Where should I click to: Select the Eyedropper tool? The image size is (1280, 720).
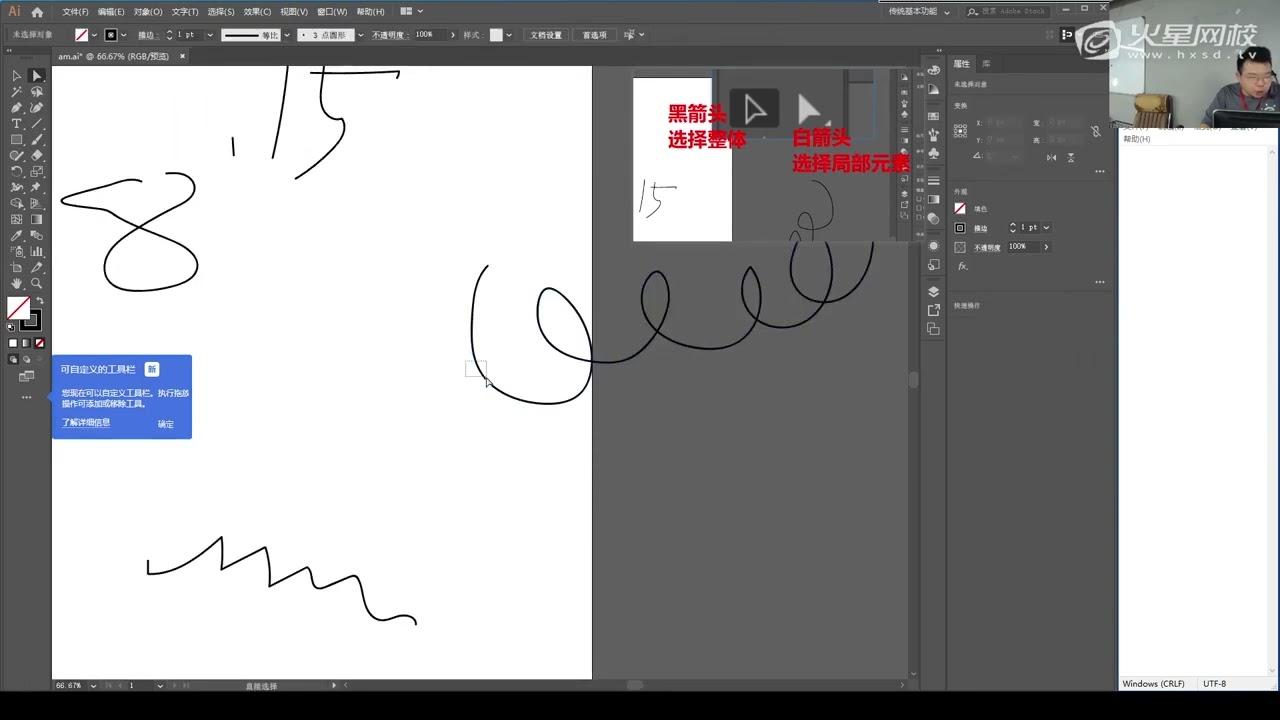click(17, 236)
